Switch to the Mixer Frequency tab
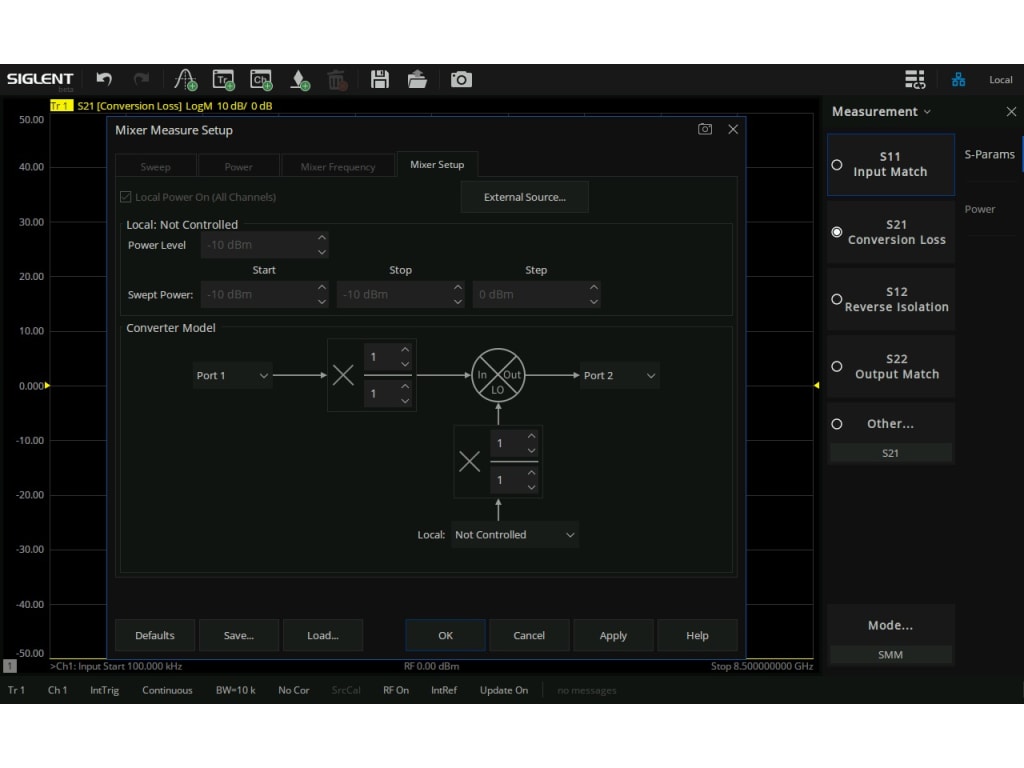Screen dimensions: 1024x768 coord(338,165)
